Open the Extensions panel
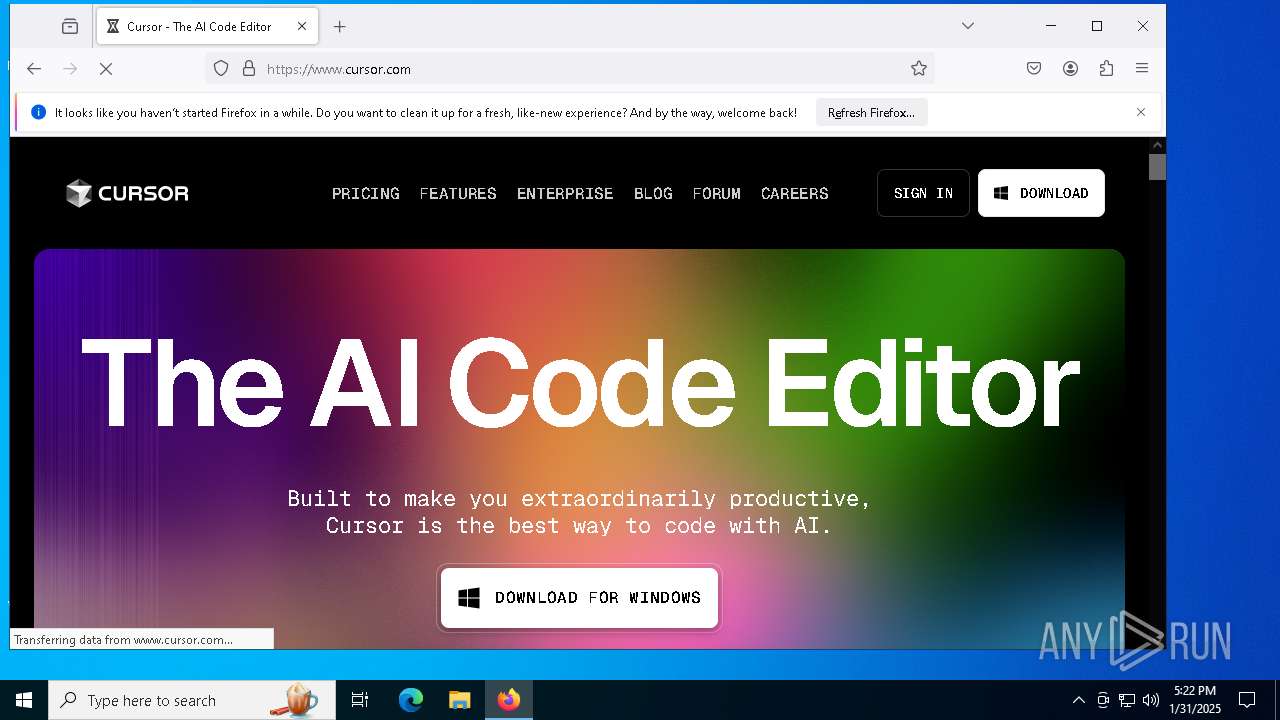The height and width of the screenshot is (720, 1280). click(x=1106, y=69)
